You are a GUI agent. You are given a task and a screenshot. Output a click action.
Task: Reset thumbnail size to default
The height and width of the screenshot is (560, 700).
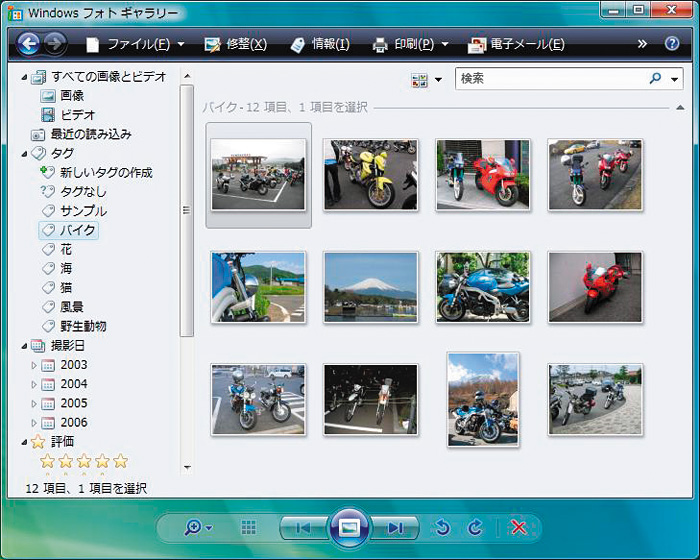249,528
